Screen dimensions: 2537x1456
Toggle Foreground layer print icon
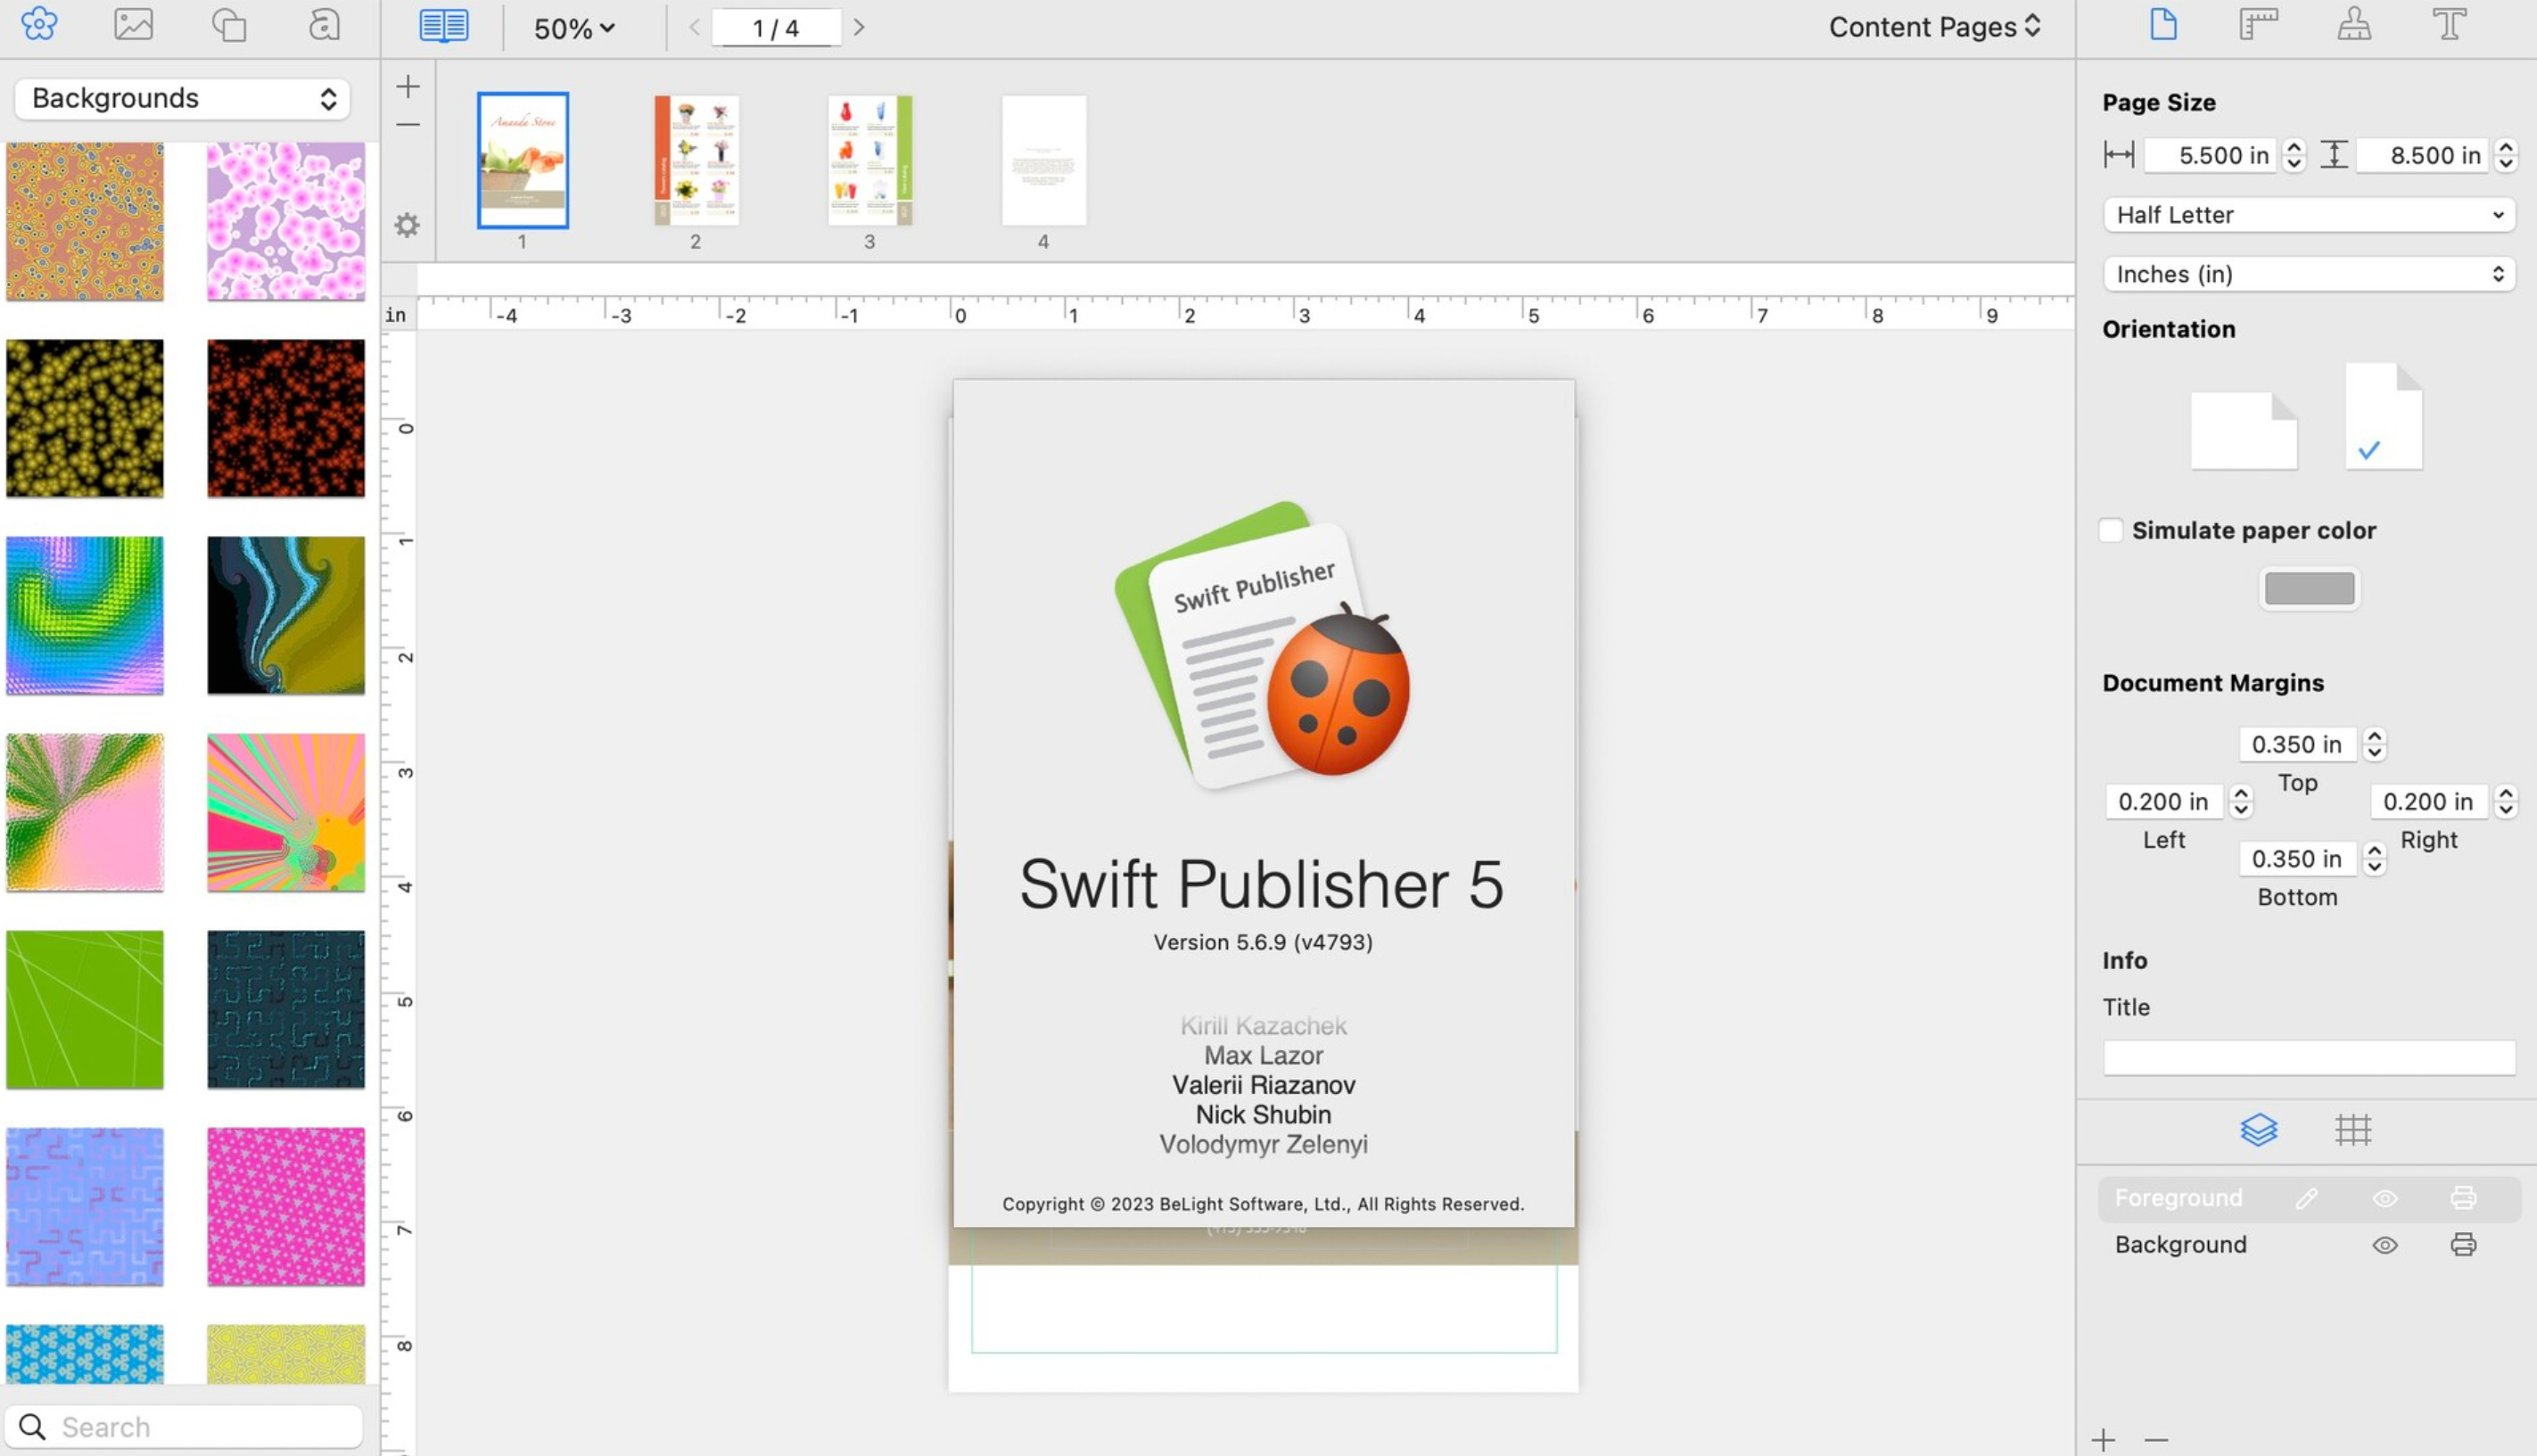coord(2463,1198)
